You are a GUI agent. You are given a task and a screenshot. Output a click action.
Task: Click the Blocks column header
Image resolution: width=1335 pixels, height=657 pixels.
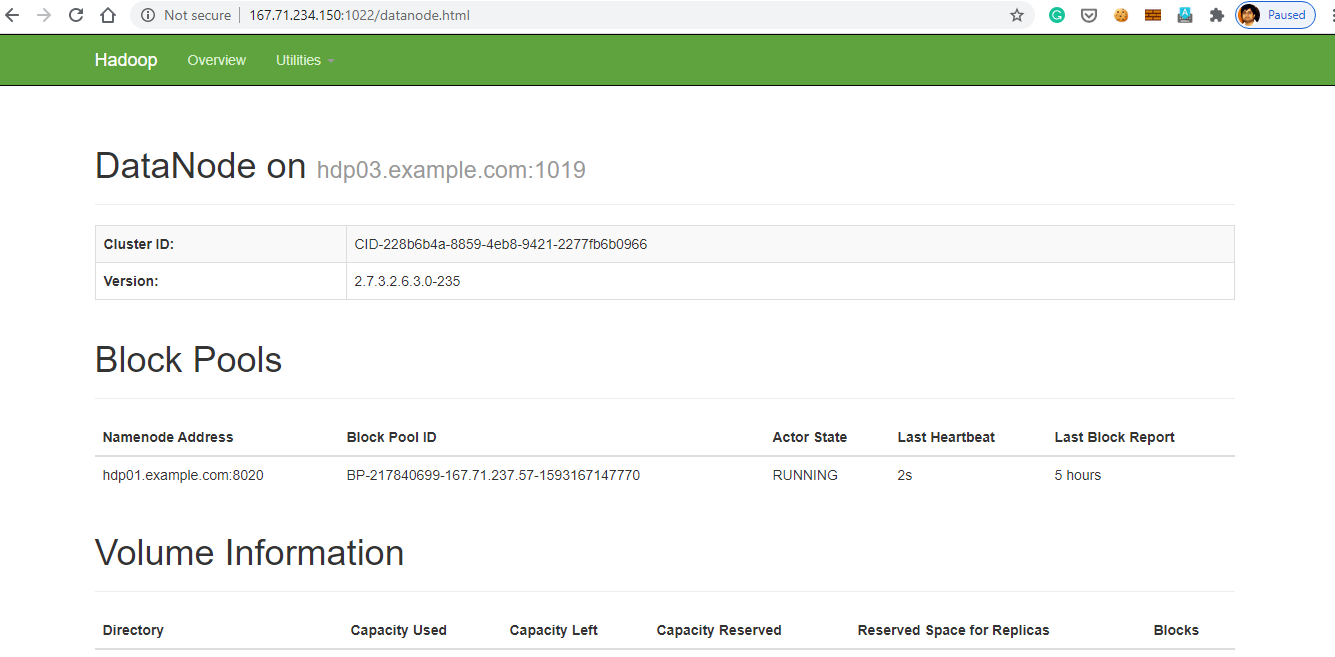coord(1176,630)
